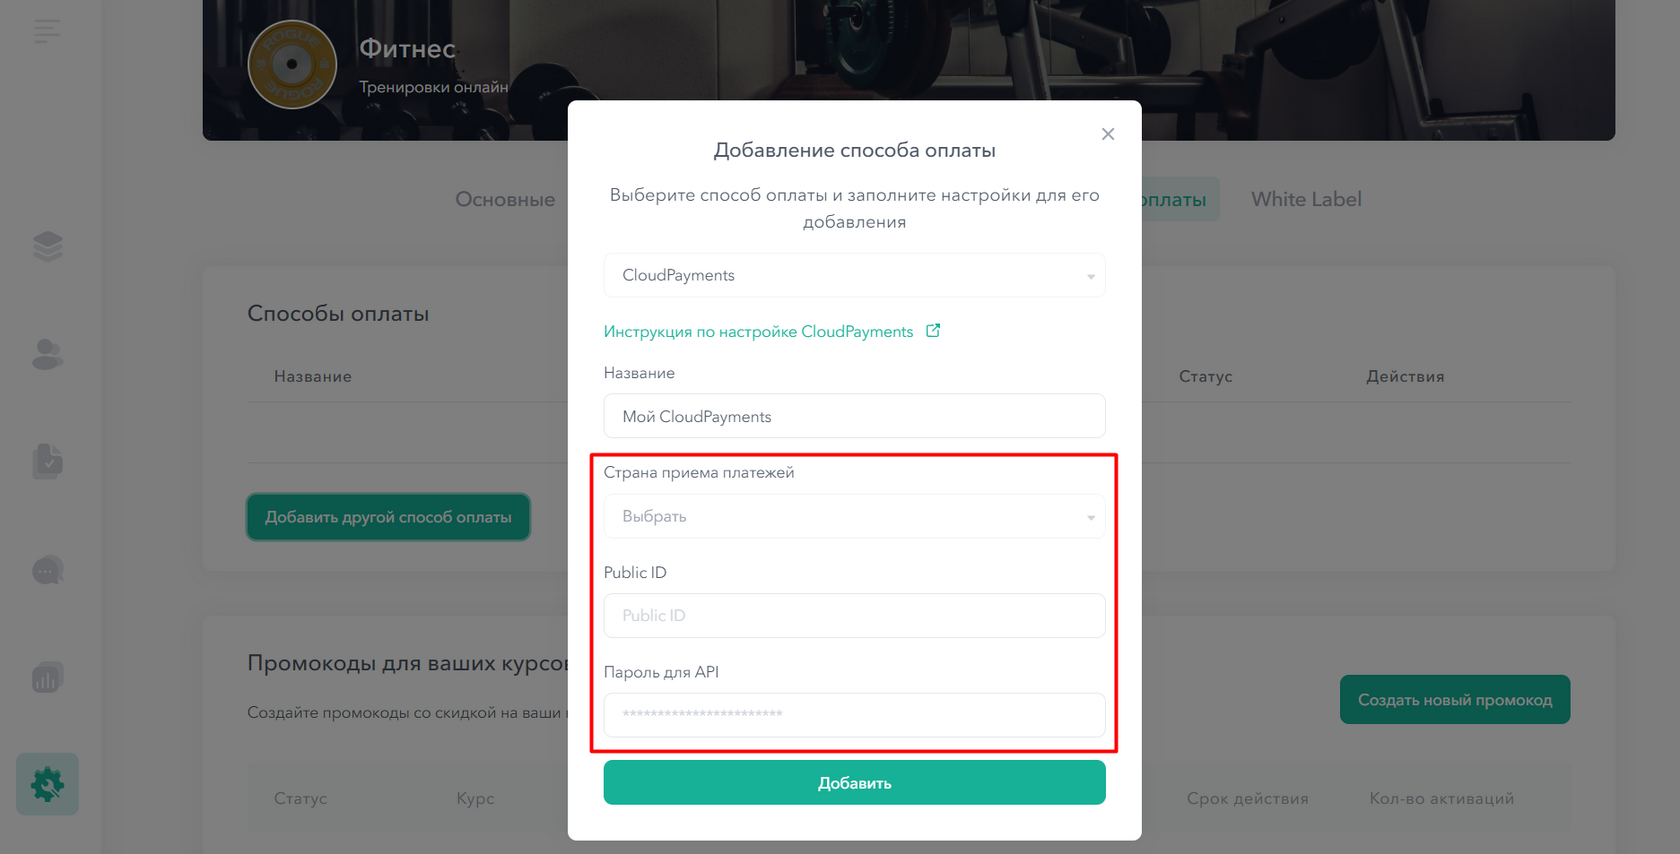Open the hamburger menu icon

pos(47,31)
